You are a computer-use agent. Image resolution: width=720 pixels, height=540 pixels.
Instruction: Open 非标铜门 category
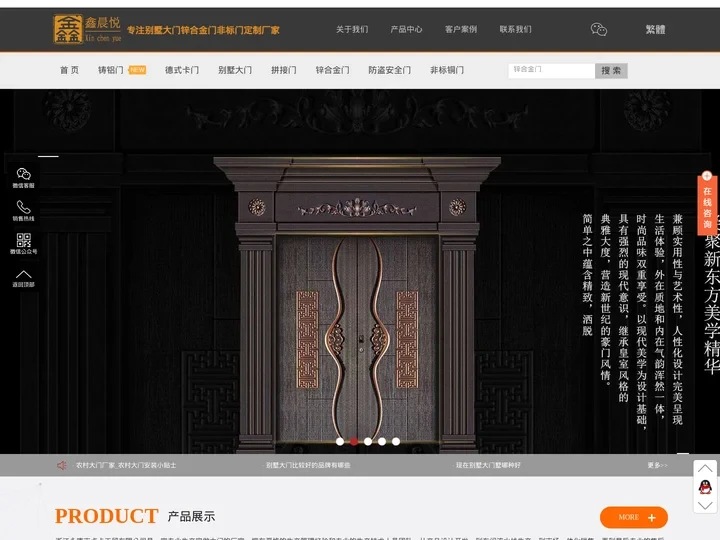[447, 70]
